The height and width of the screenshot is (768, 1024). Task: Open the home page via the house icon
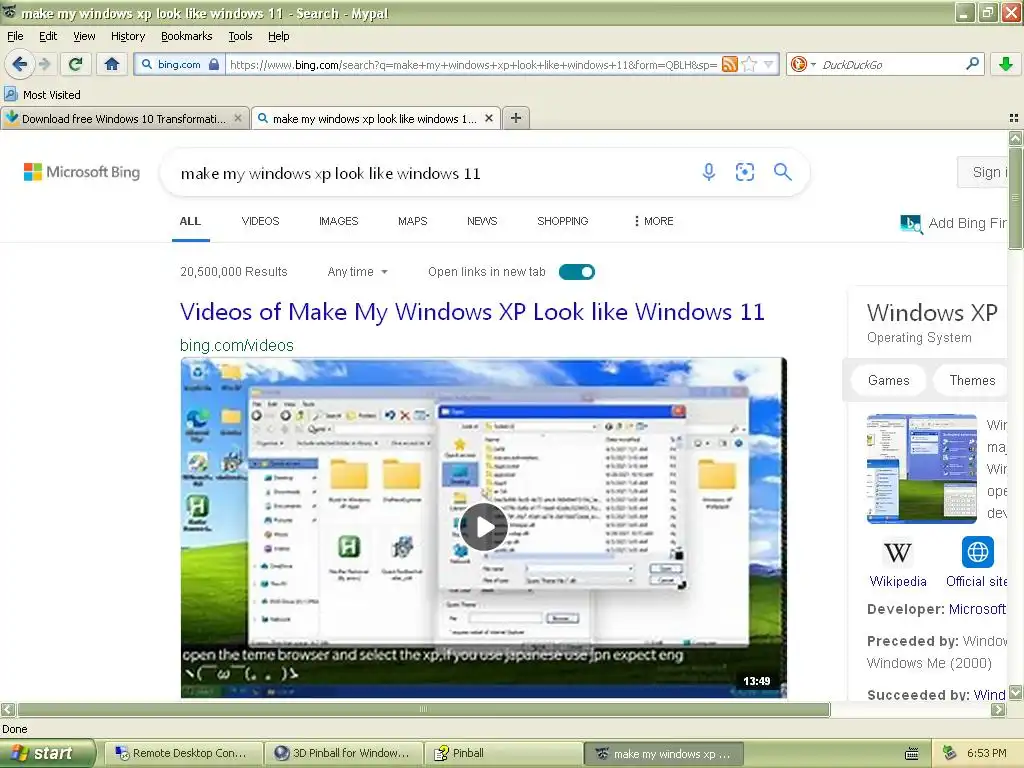click(x=112, y=64)
